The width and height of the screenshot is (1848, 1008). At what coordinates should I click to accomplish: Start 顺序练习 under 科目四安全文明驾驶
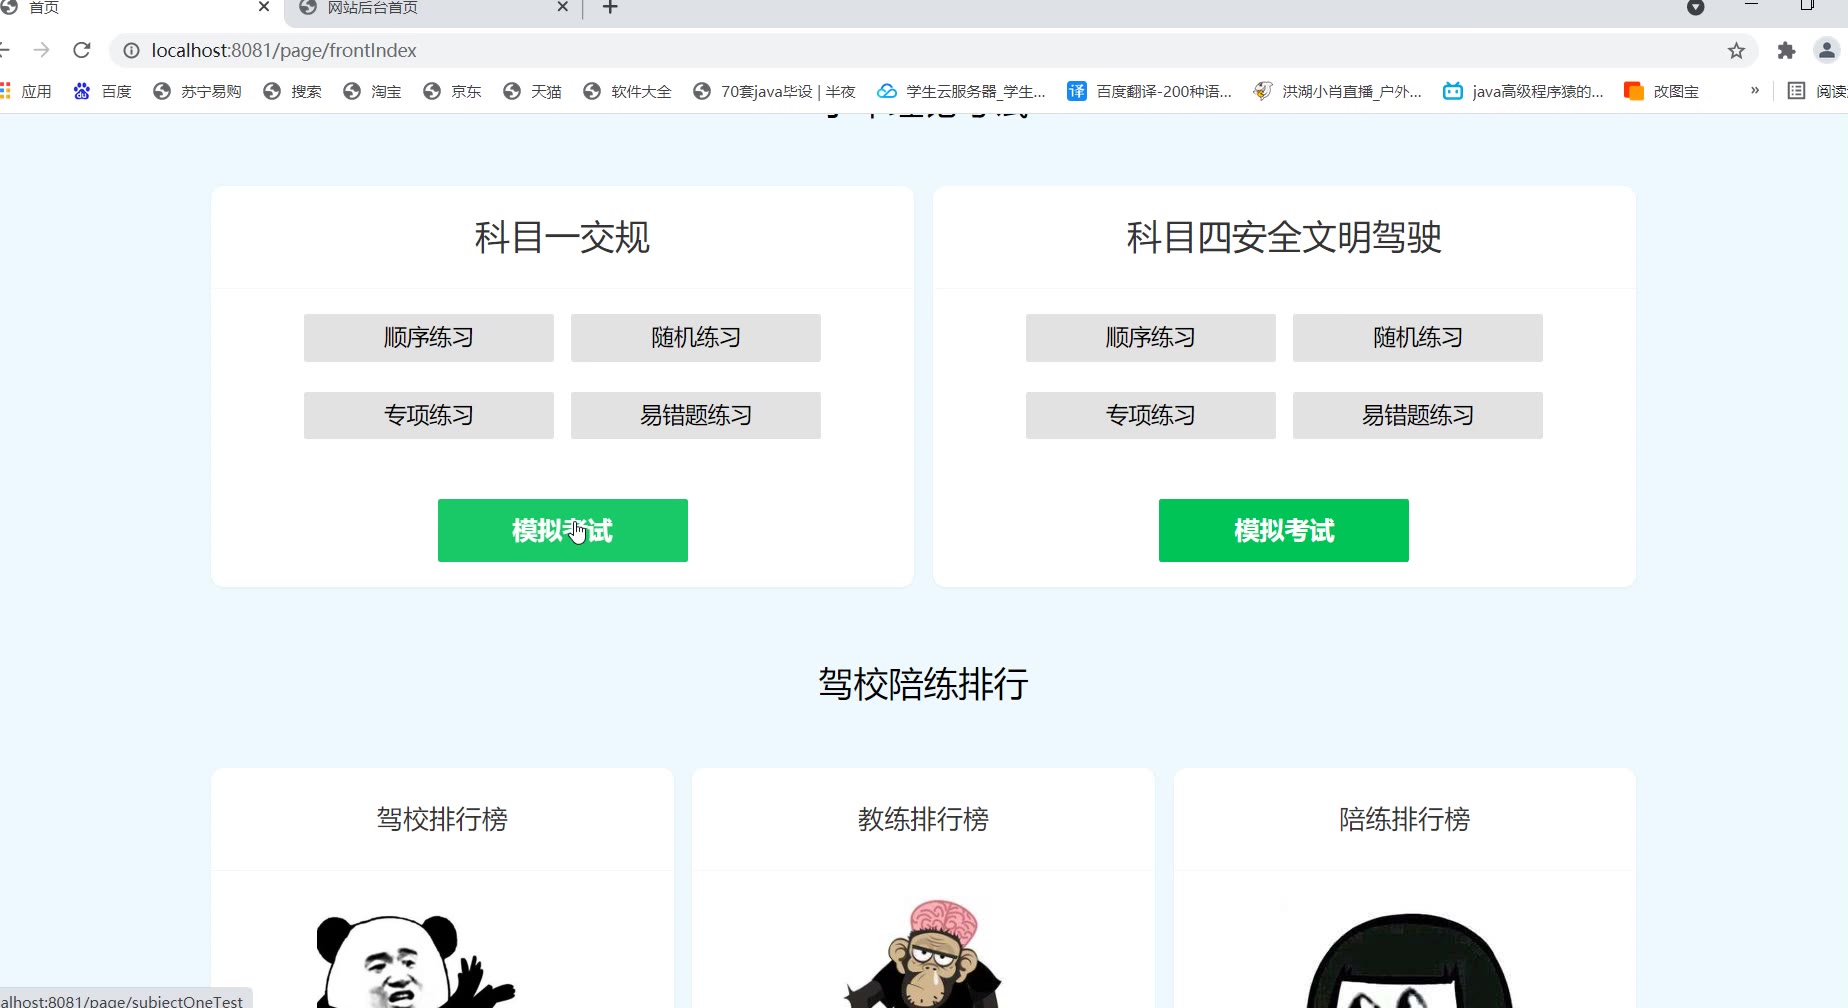point(1151,338)
